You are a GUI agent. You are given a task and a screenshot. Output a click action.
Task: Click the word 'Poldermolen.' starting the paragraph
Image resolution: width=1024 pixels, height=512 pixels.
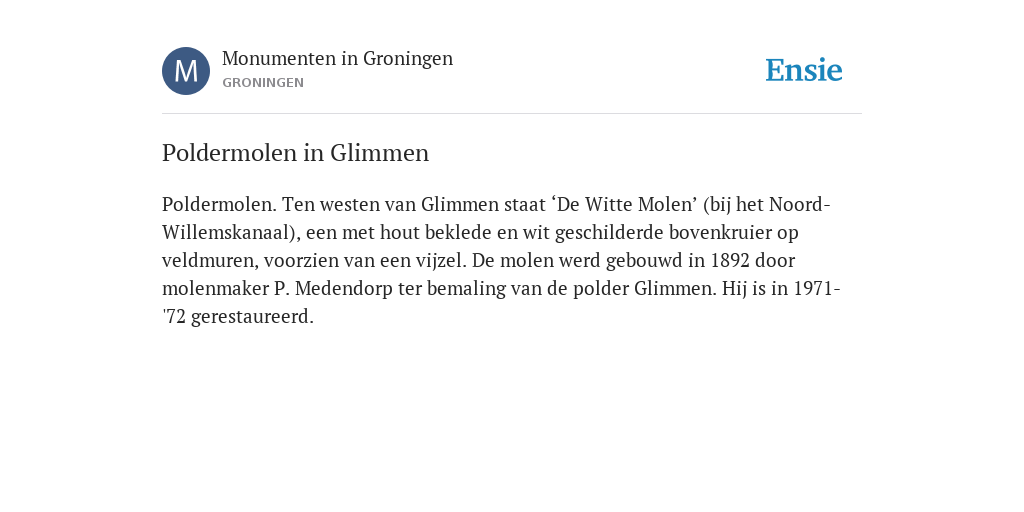tap(219, 204)
